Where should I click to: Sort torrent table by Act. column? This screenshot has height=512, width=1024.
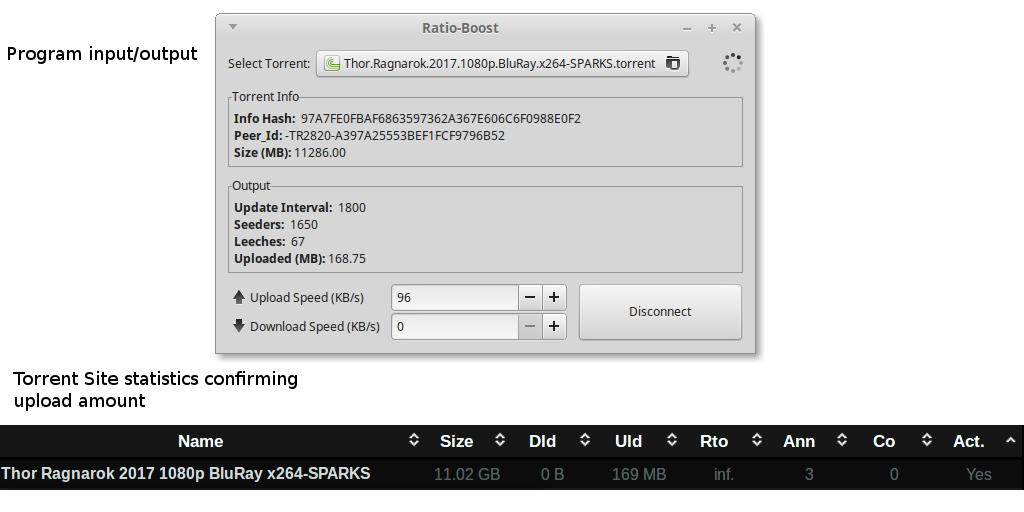[968, 441]
